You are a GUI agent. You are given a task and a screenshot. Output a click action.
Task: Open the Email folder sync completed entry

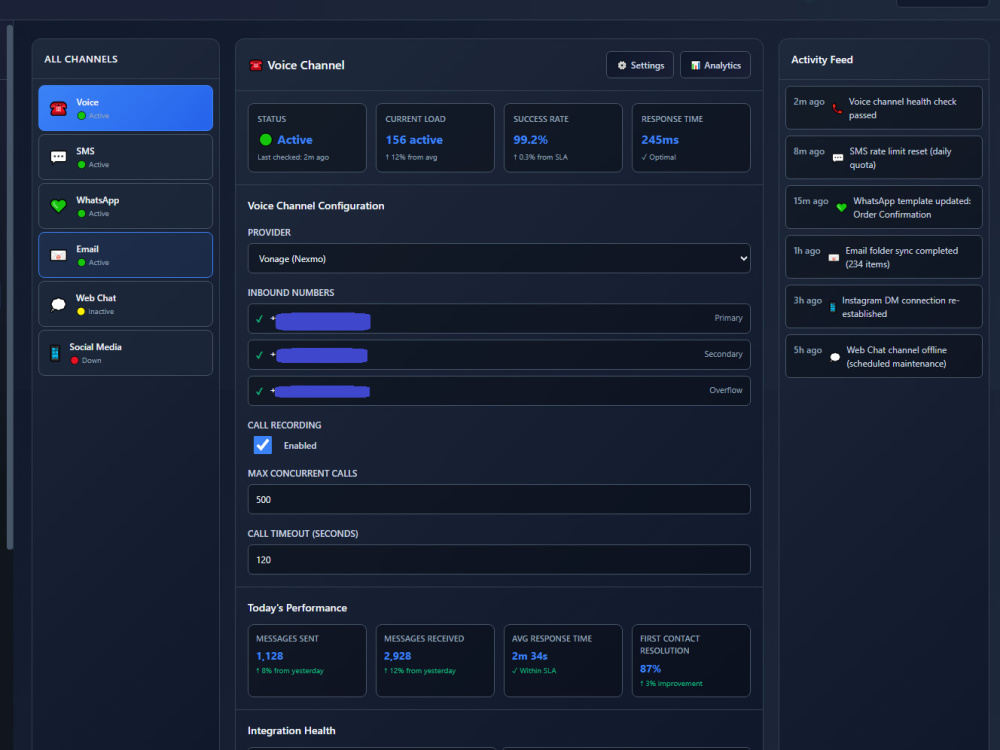point(884,257)
